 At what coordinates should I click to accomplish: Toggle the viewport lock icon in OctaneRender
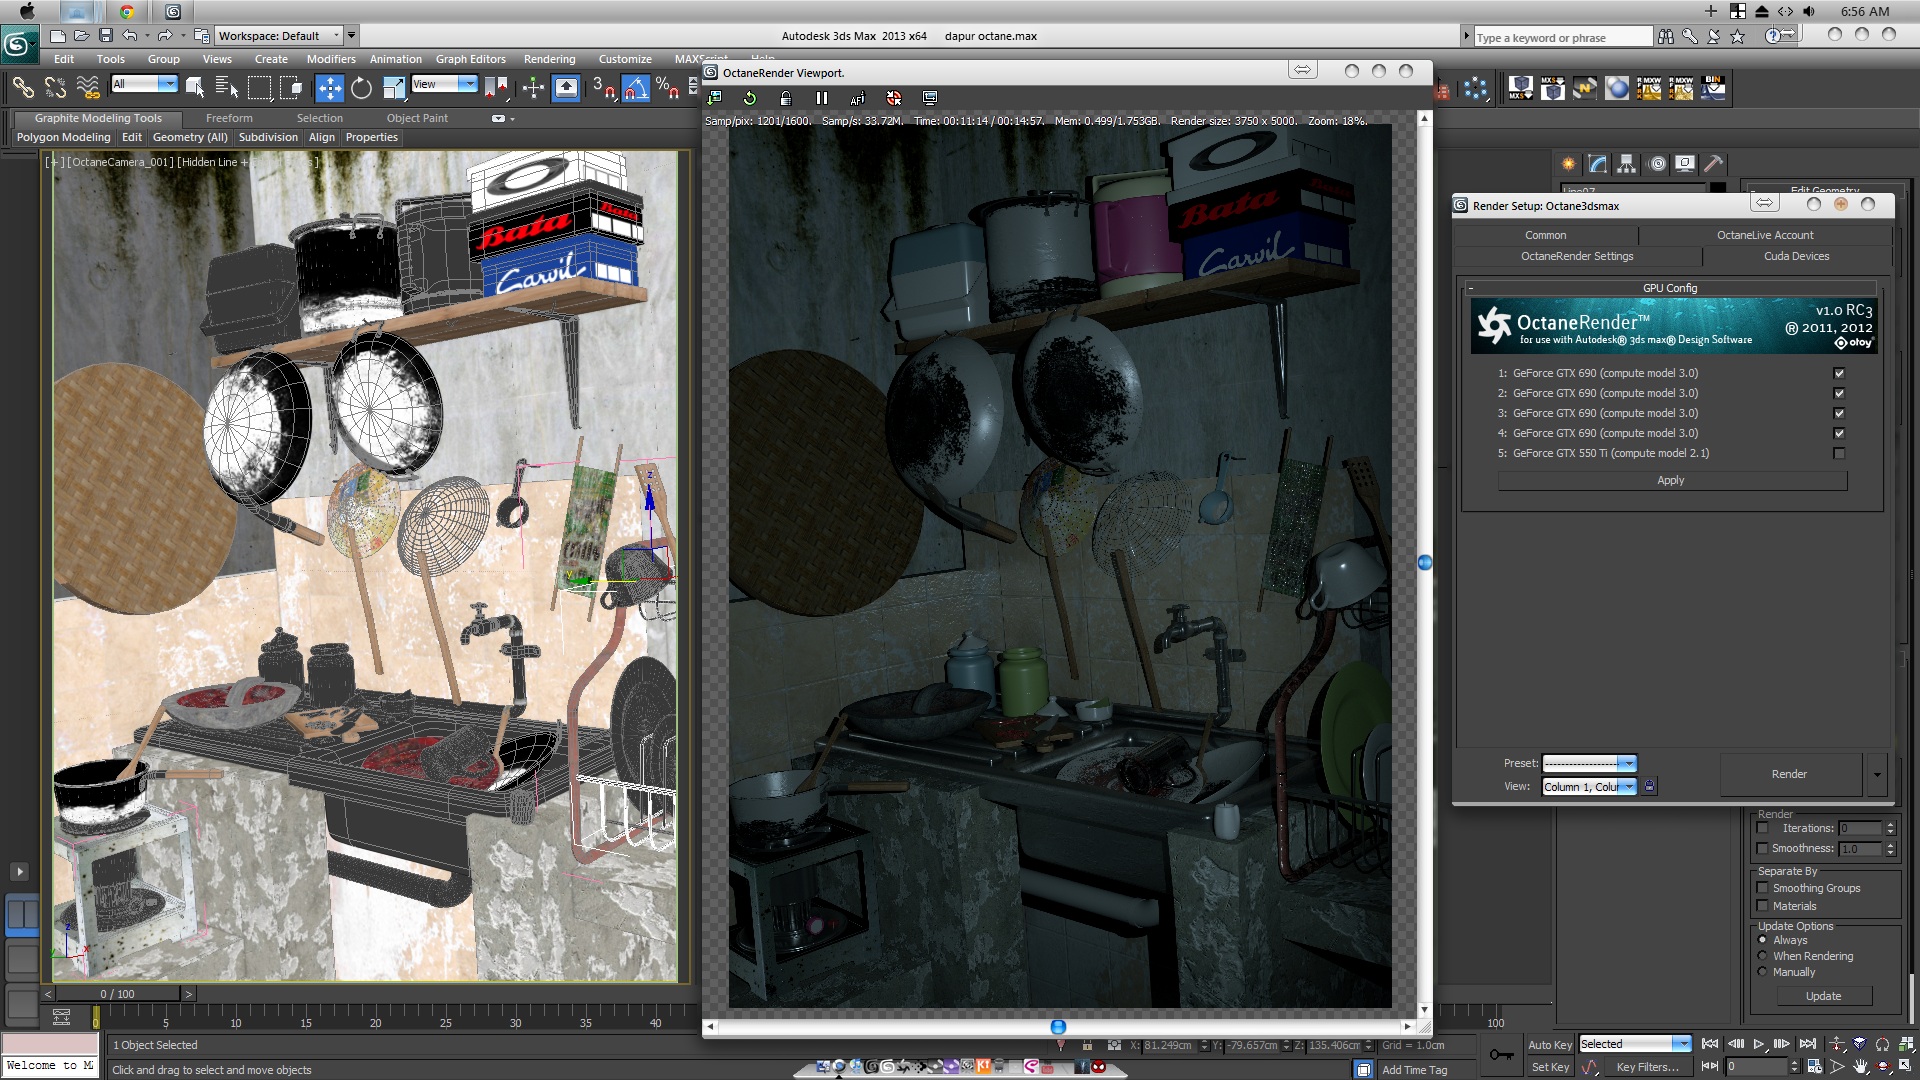(x=786, y=98)
